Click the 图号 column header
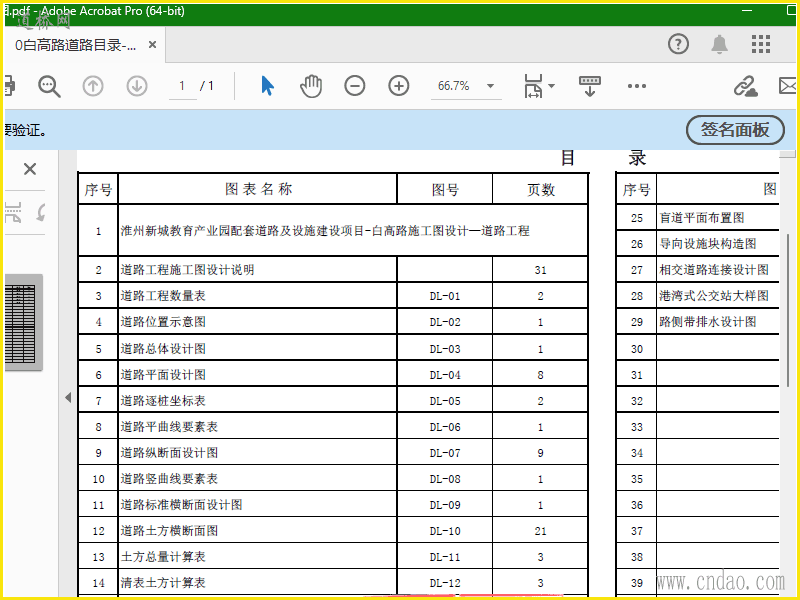 coord(445,190)
